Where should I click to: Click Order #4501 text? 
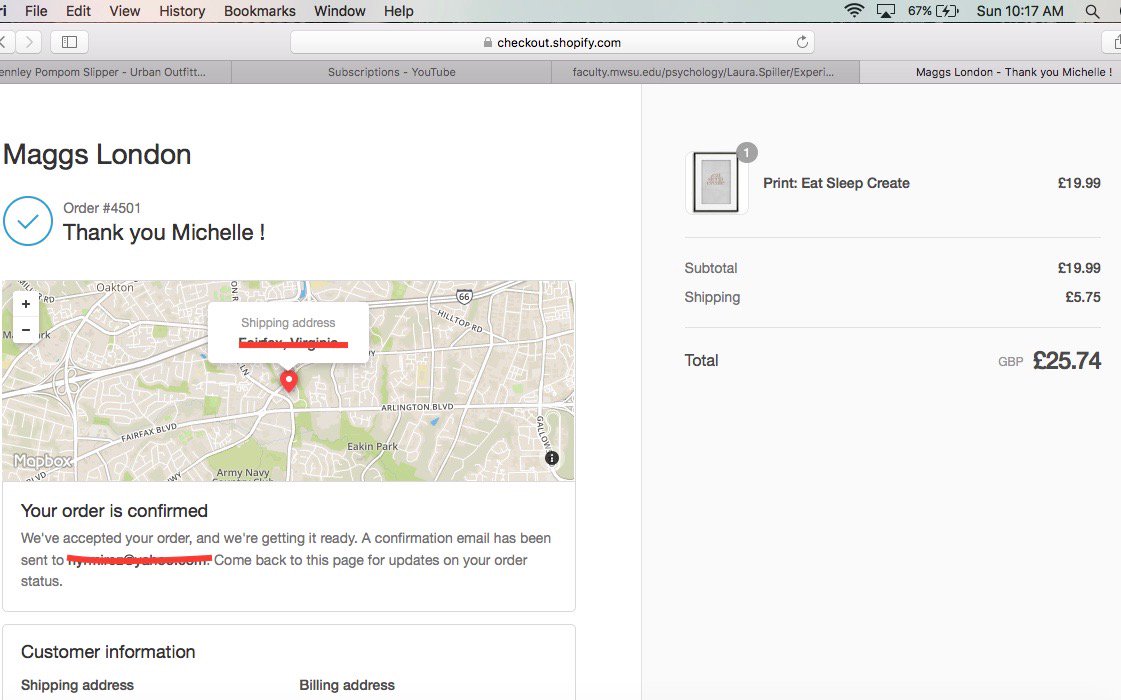102,208
